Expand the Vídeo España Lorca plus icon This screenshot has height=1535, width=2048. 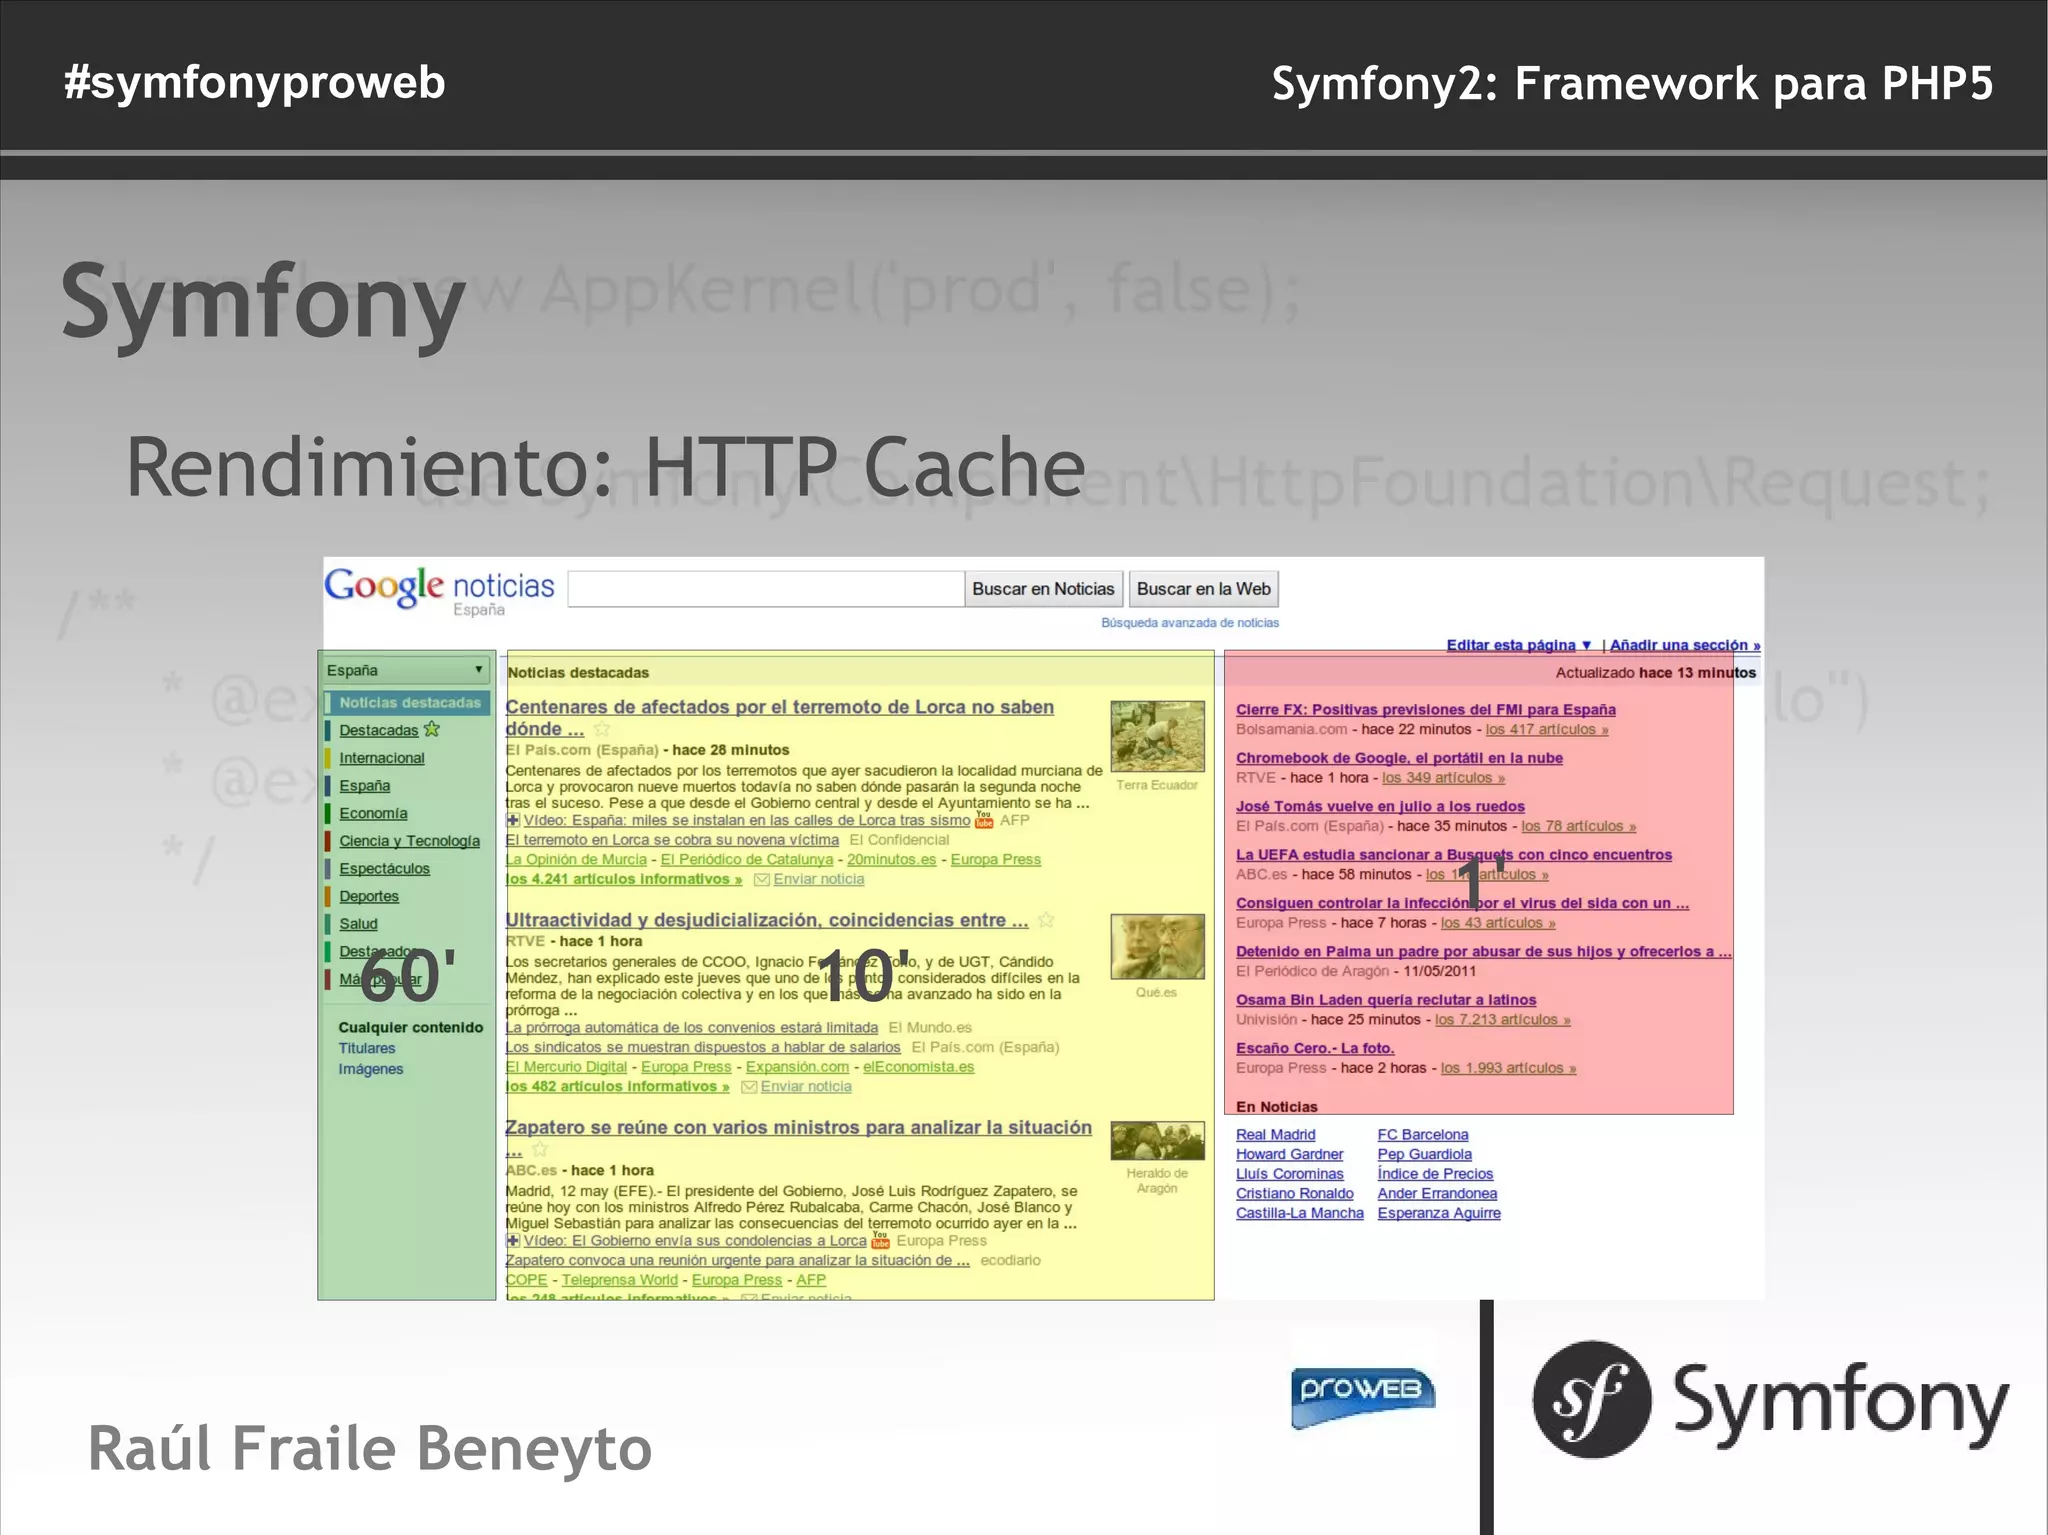[513, 820]
